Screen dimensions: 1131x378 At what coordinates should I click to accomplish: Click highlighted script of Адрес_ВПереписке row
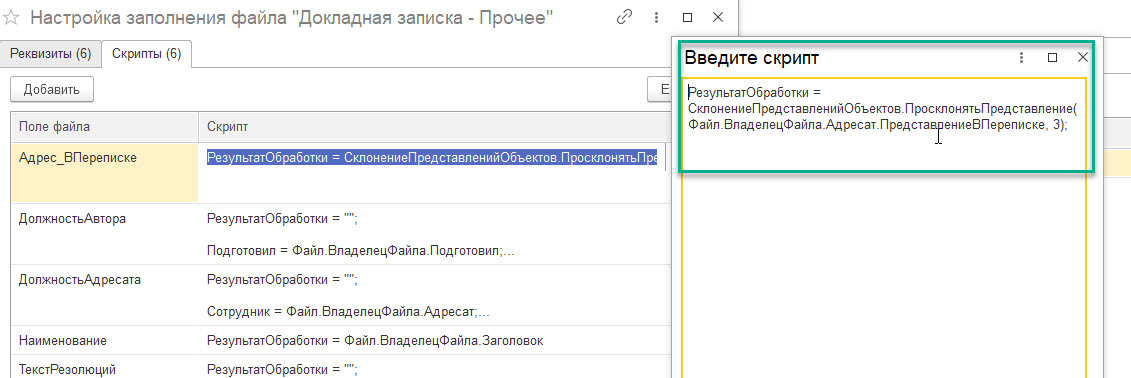(432, 157)
